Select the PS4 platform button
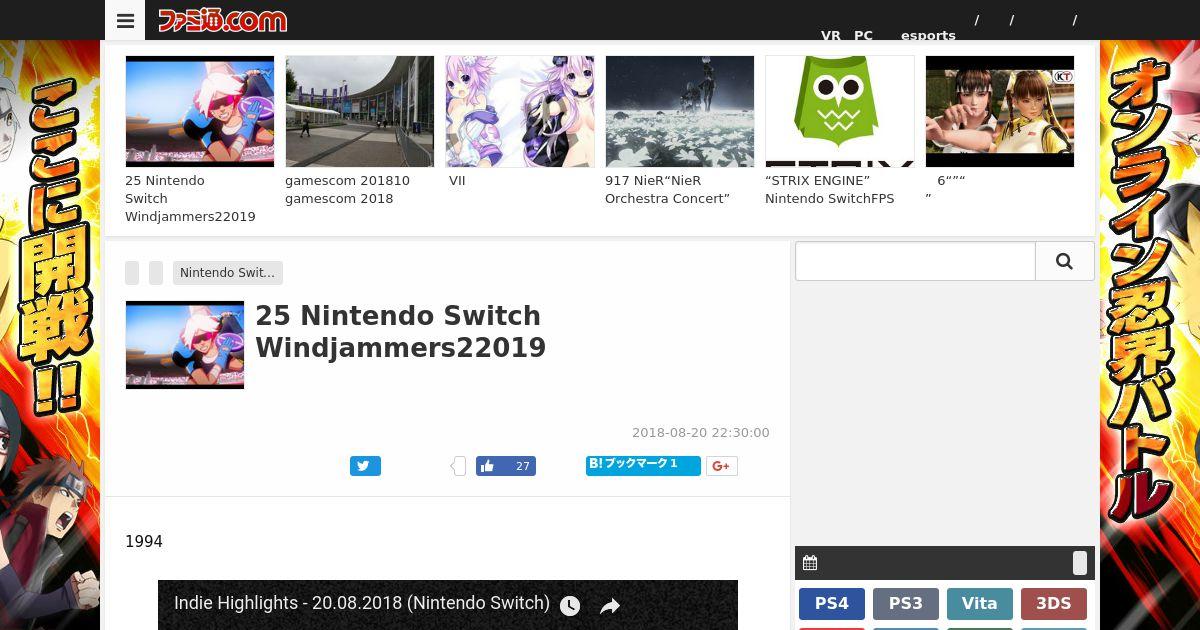The width and height of the screenshot is (1200, 630). pos(832,604)
